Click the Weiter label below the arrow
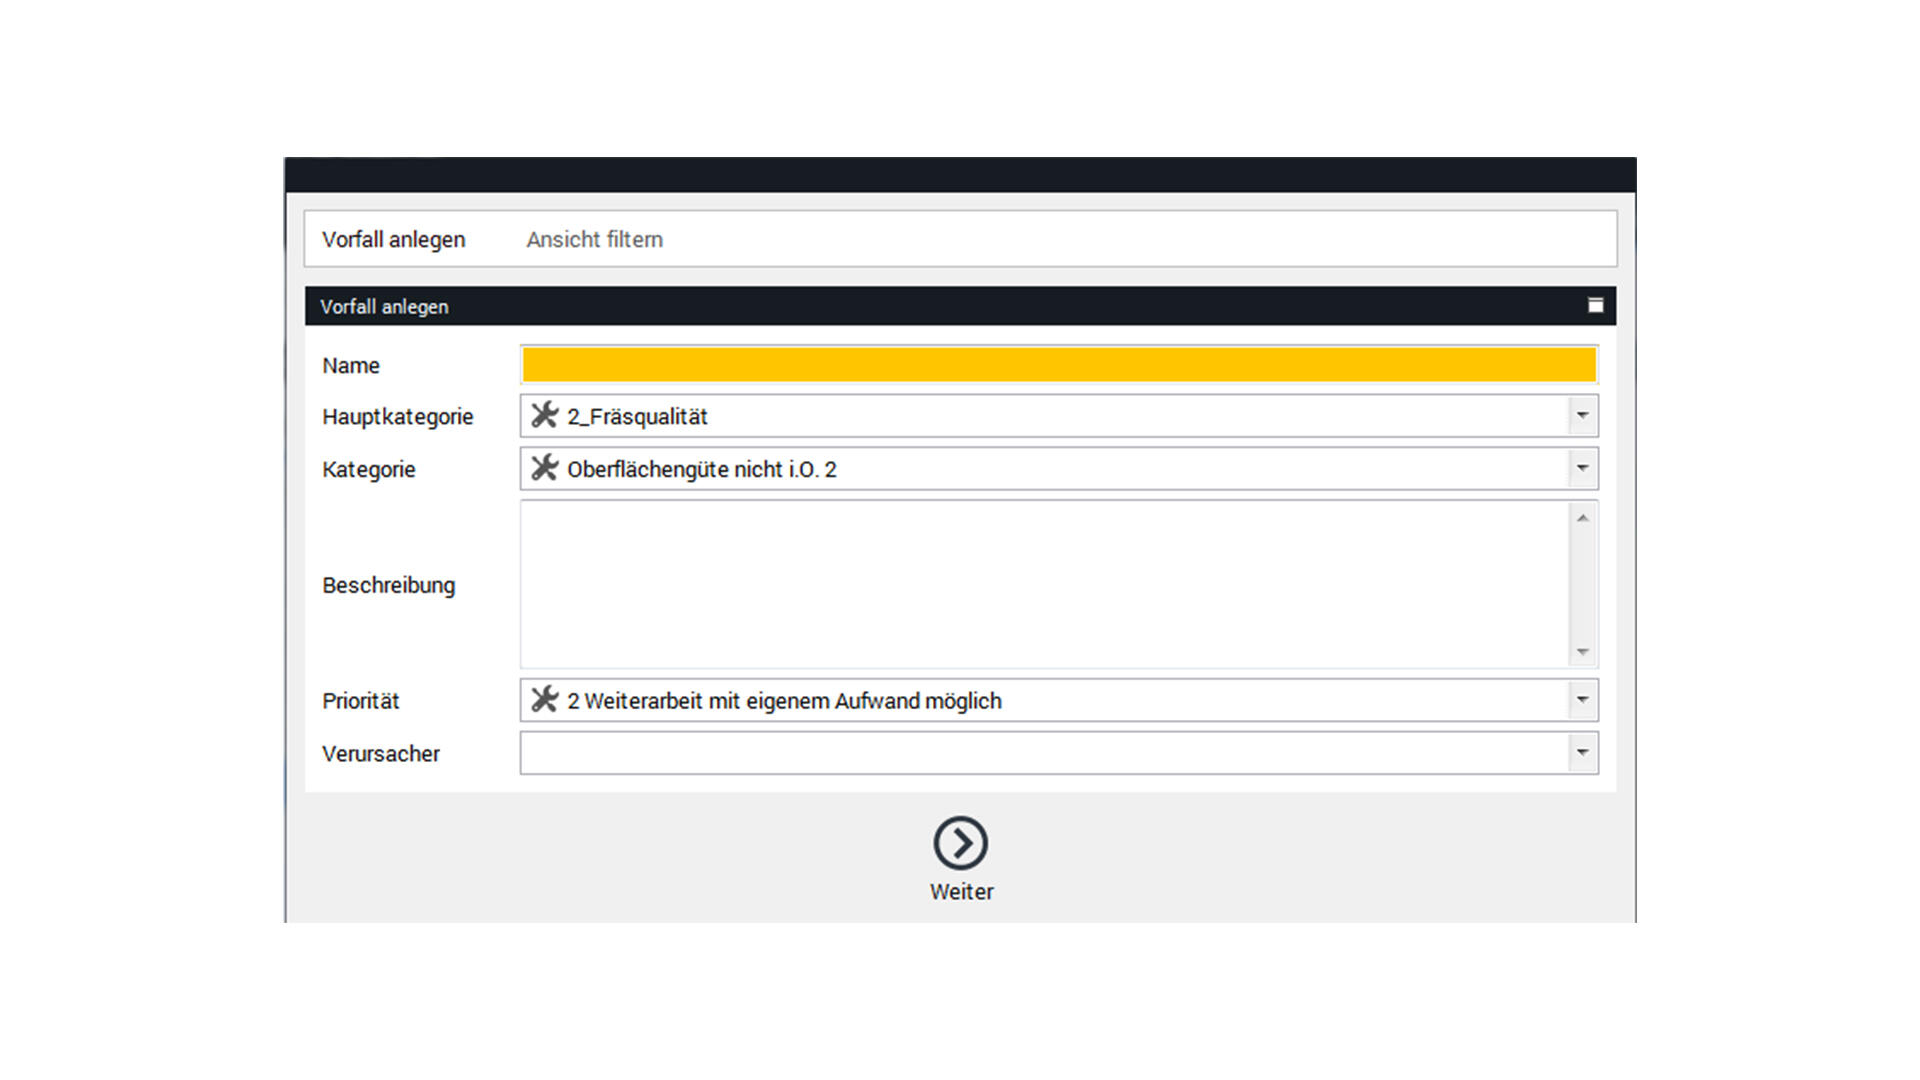This screenshot has width=1920, height=1080. pos(961,892)
